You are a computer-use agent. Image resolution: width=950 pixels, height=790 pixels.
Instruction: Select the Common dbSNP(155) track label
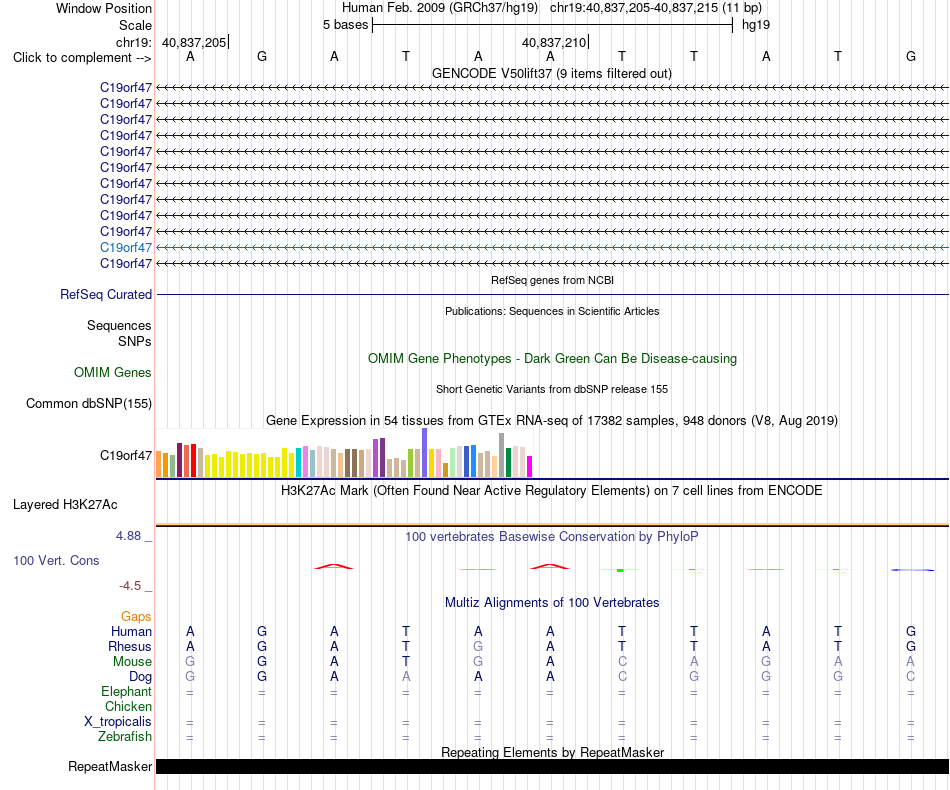tap(88, 403)
